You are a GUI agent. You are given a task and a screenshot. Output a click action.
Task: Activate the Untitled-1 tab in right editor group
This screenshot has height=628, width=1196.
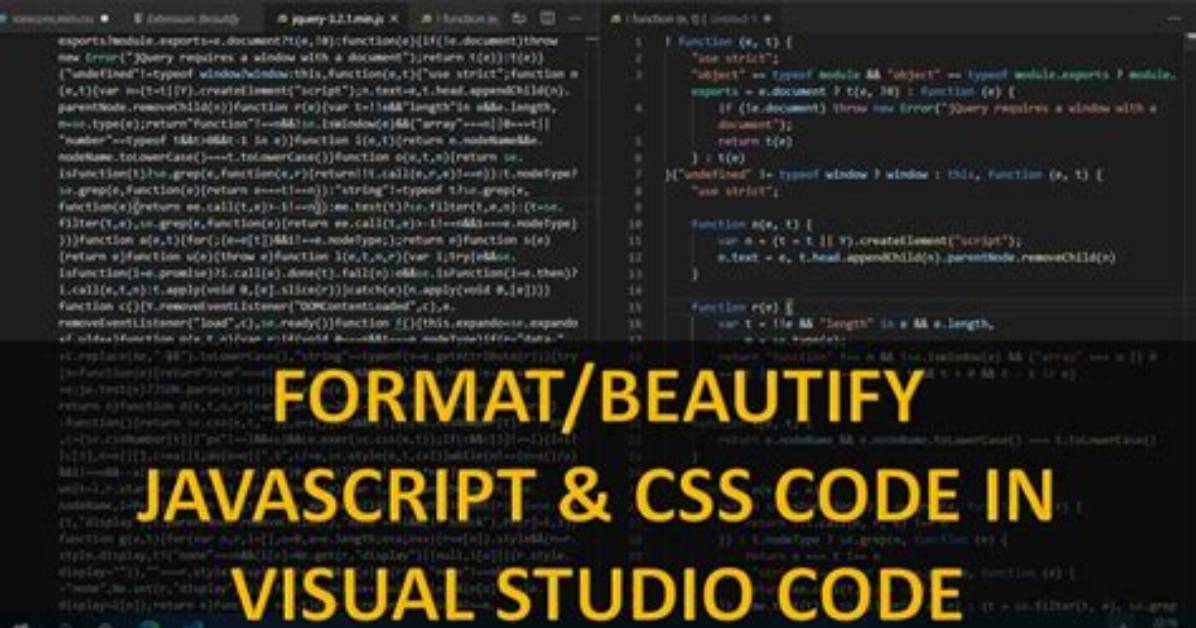693,18
